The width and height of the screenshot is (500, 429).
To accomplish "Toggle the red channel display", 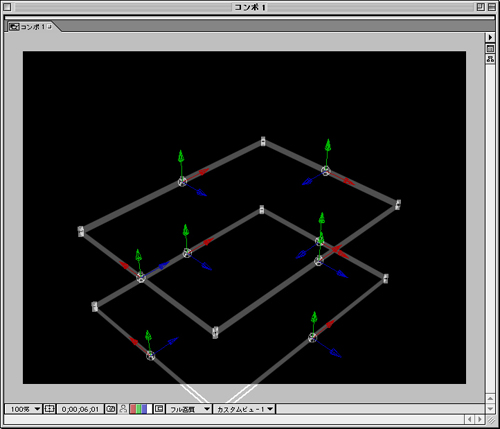I will coord(132,409).
